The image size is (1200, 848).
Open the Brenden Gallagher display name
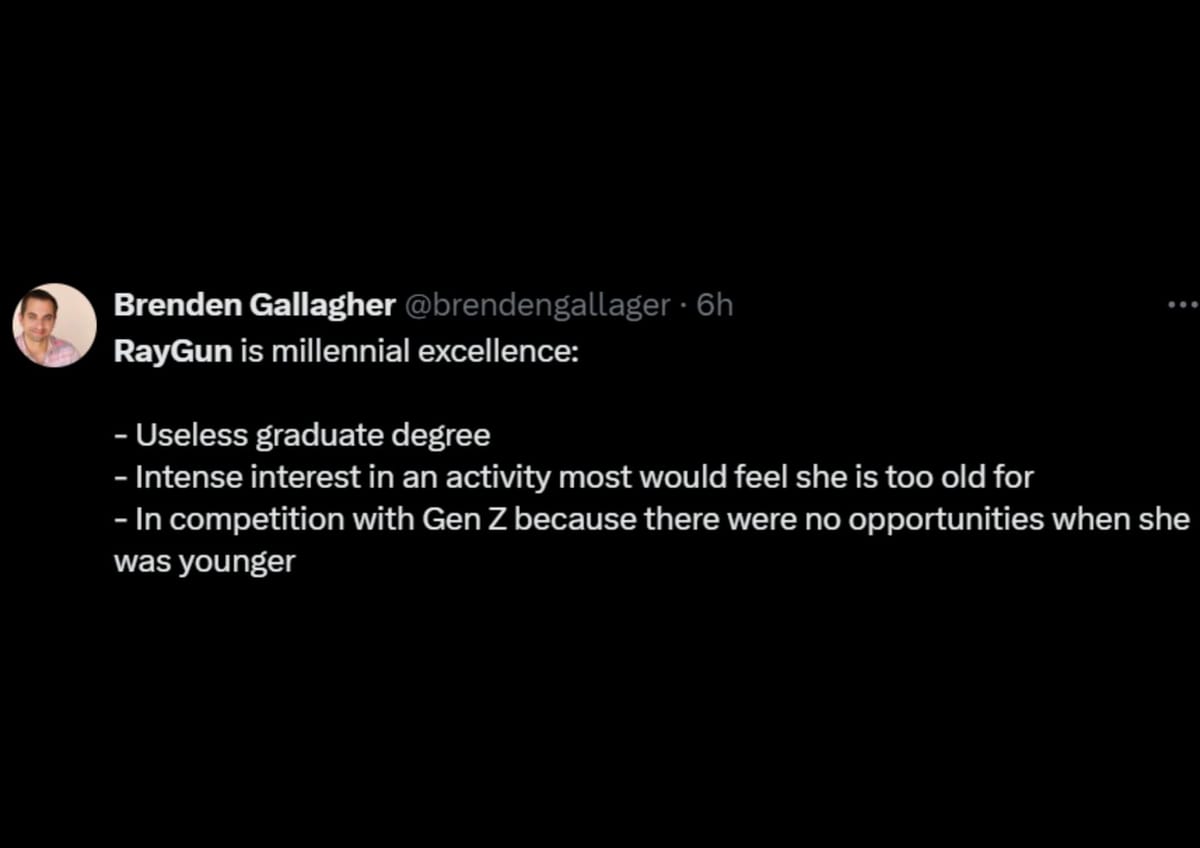pos(254,305)
